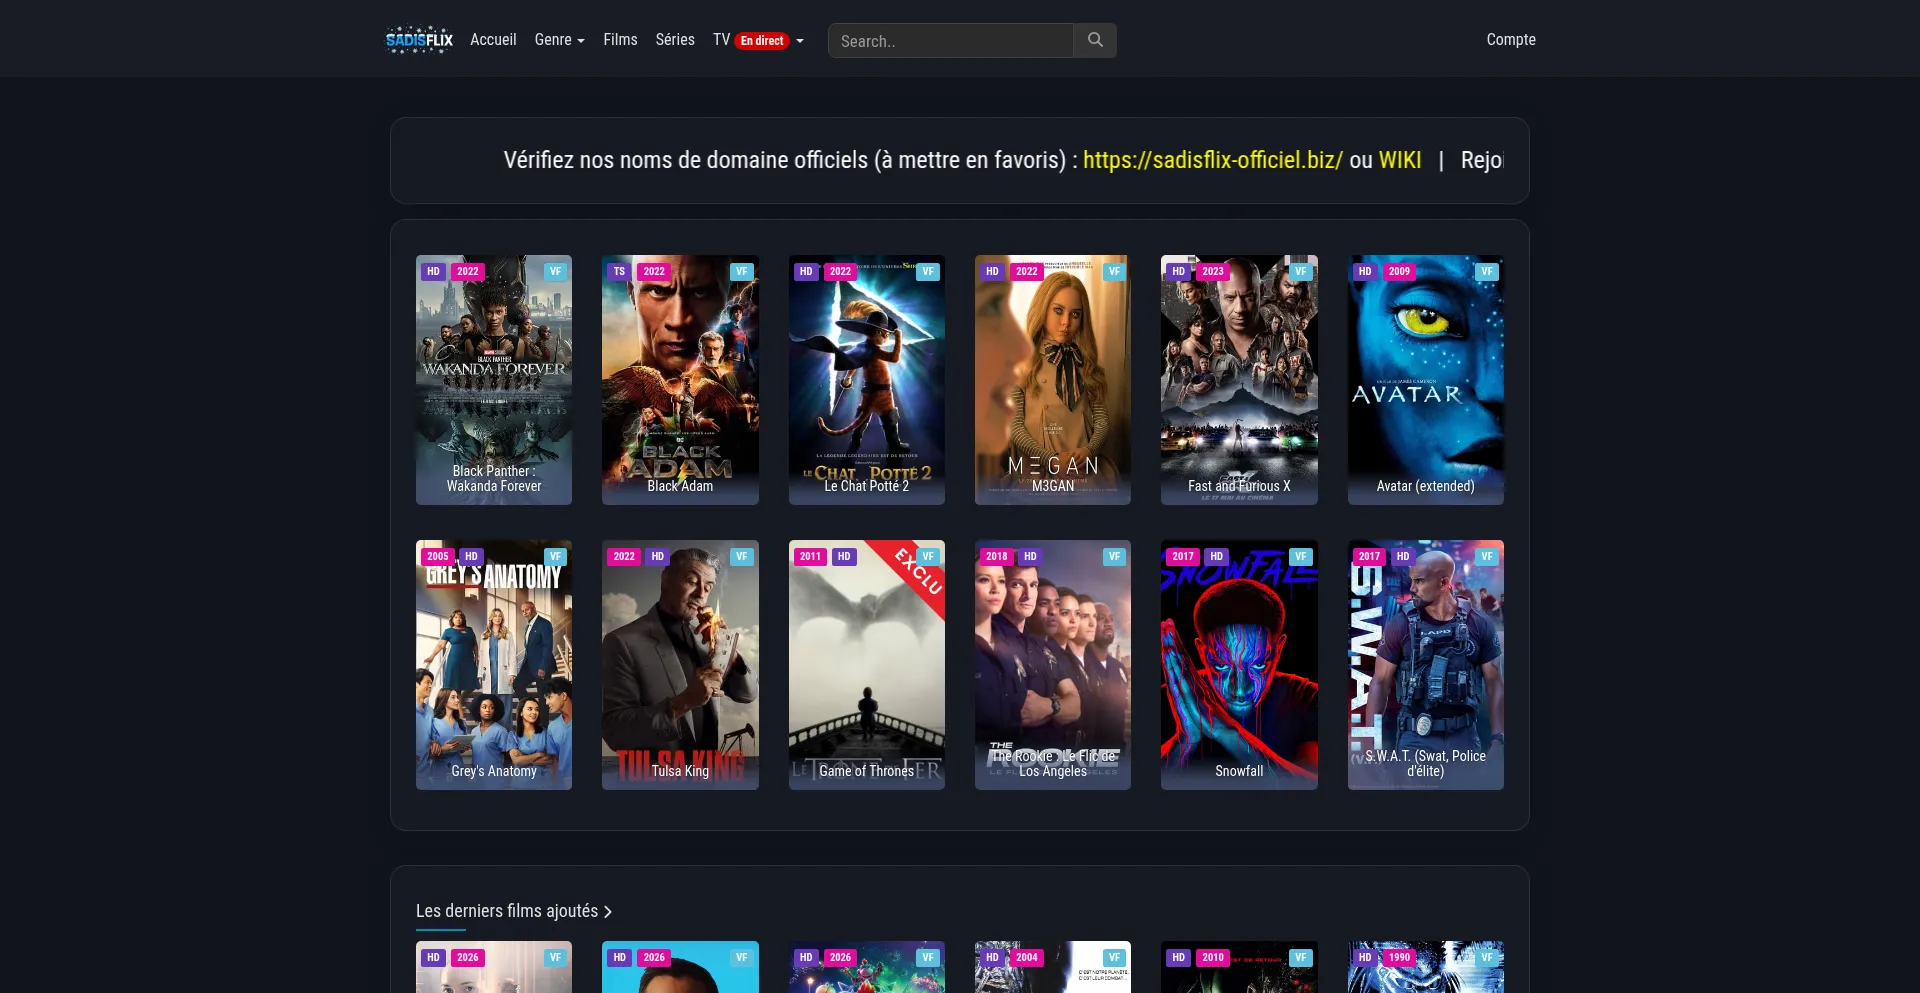
Task: Open the Genre dropdown menu
Action: tap(559, 40)
